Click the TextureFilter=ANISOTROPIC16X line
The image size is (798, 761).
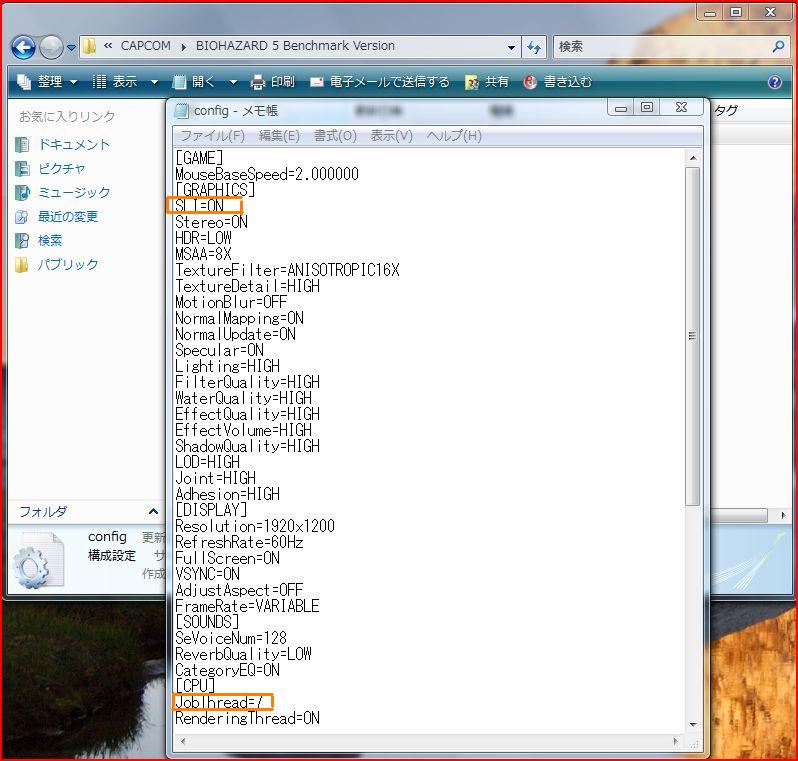click(x=287, y=270)
